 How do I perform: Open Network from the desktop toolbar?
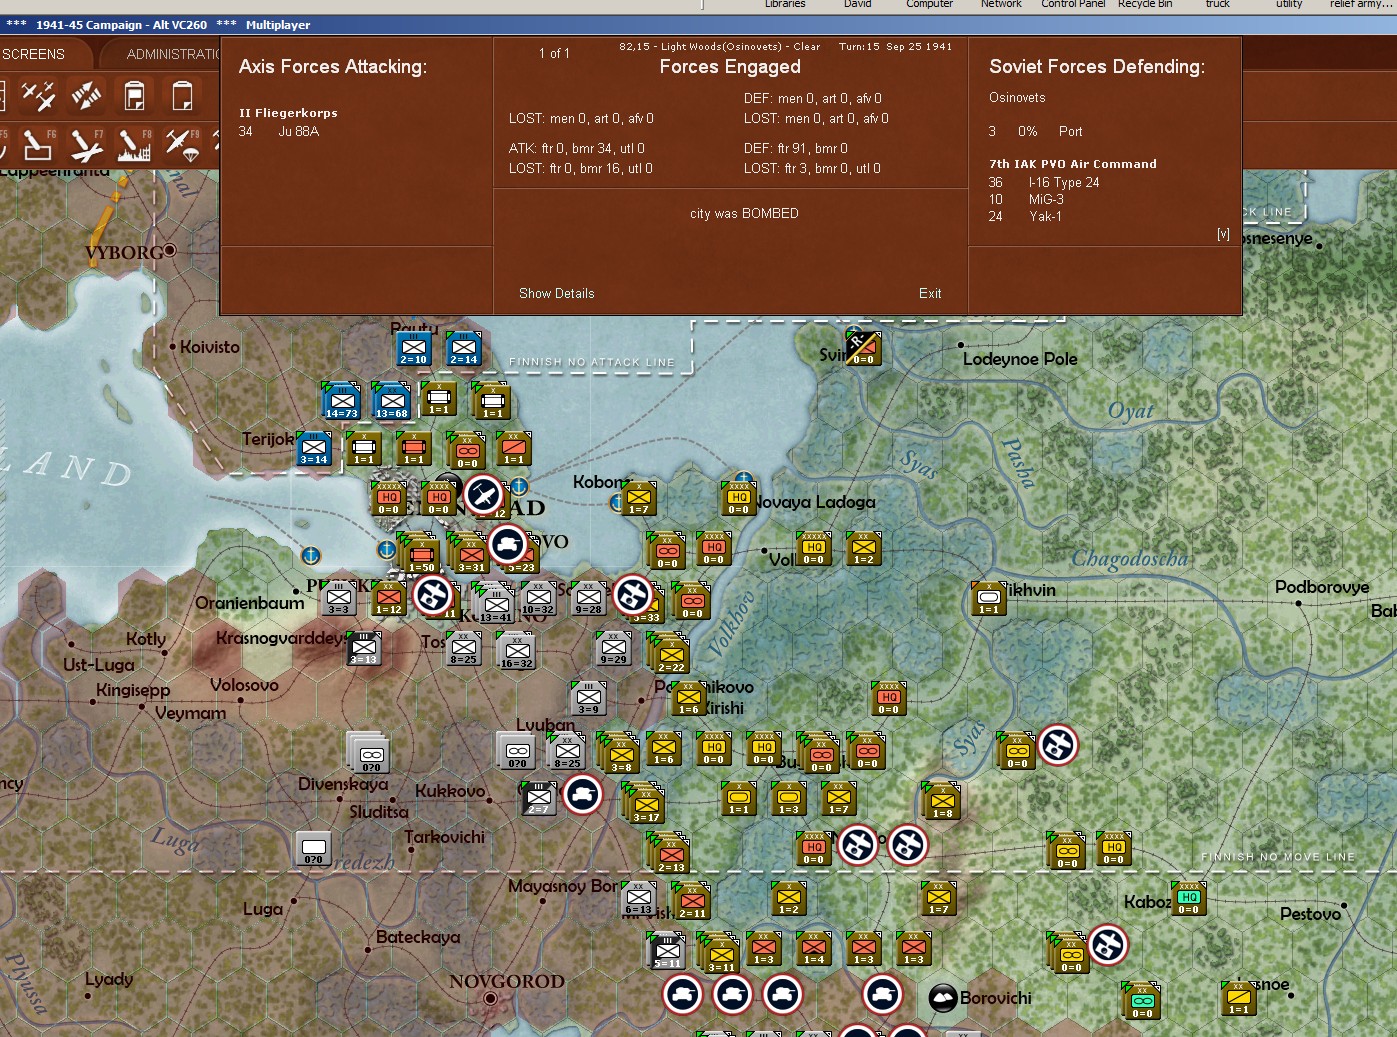[1001, 4]
